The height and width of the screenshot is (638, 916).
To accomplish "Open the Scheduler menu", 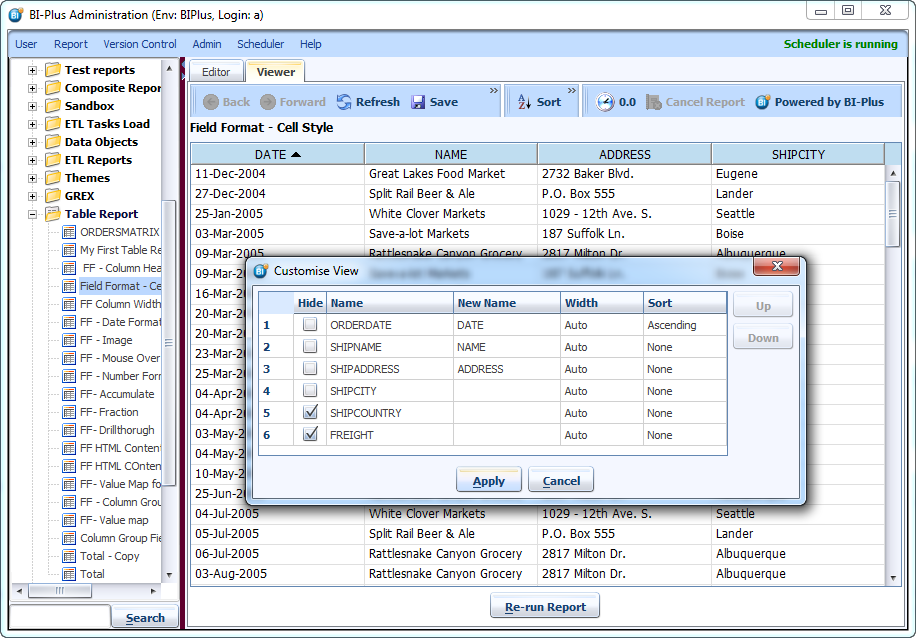I will [x=260, y=44].
